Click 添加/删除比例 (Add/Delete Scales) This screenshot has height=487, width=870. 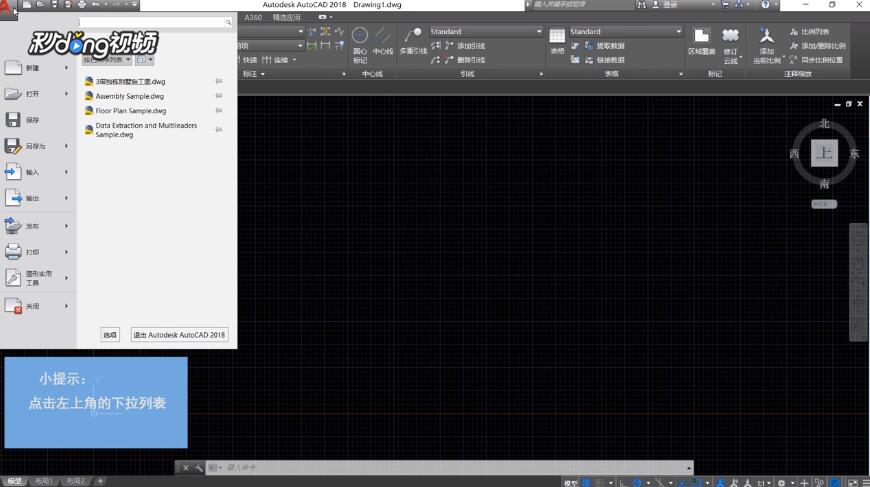pyautogui.click(x=817, y=45)
